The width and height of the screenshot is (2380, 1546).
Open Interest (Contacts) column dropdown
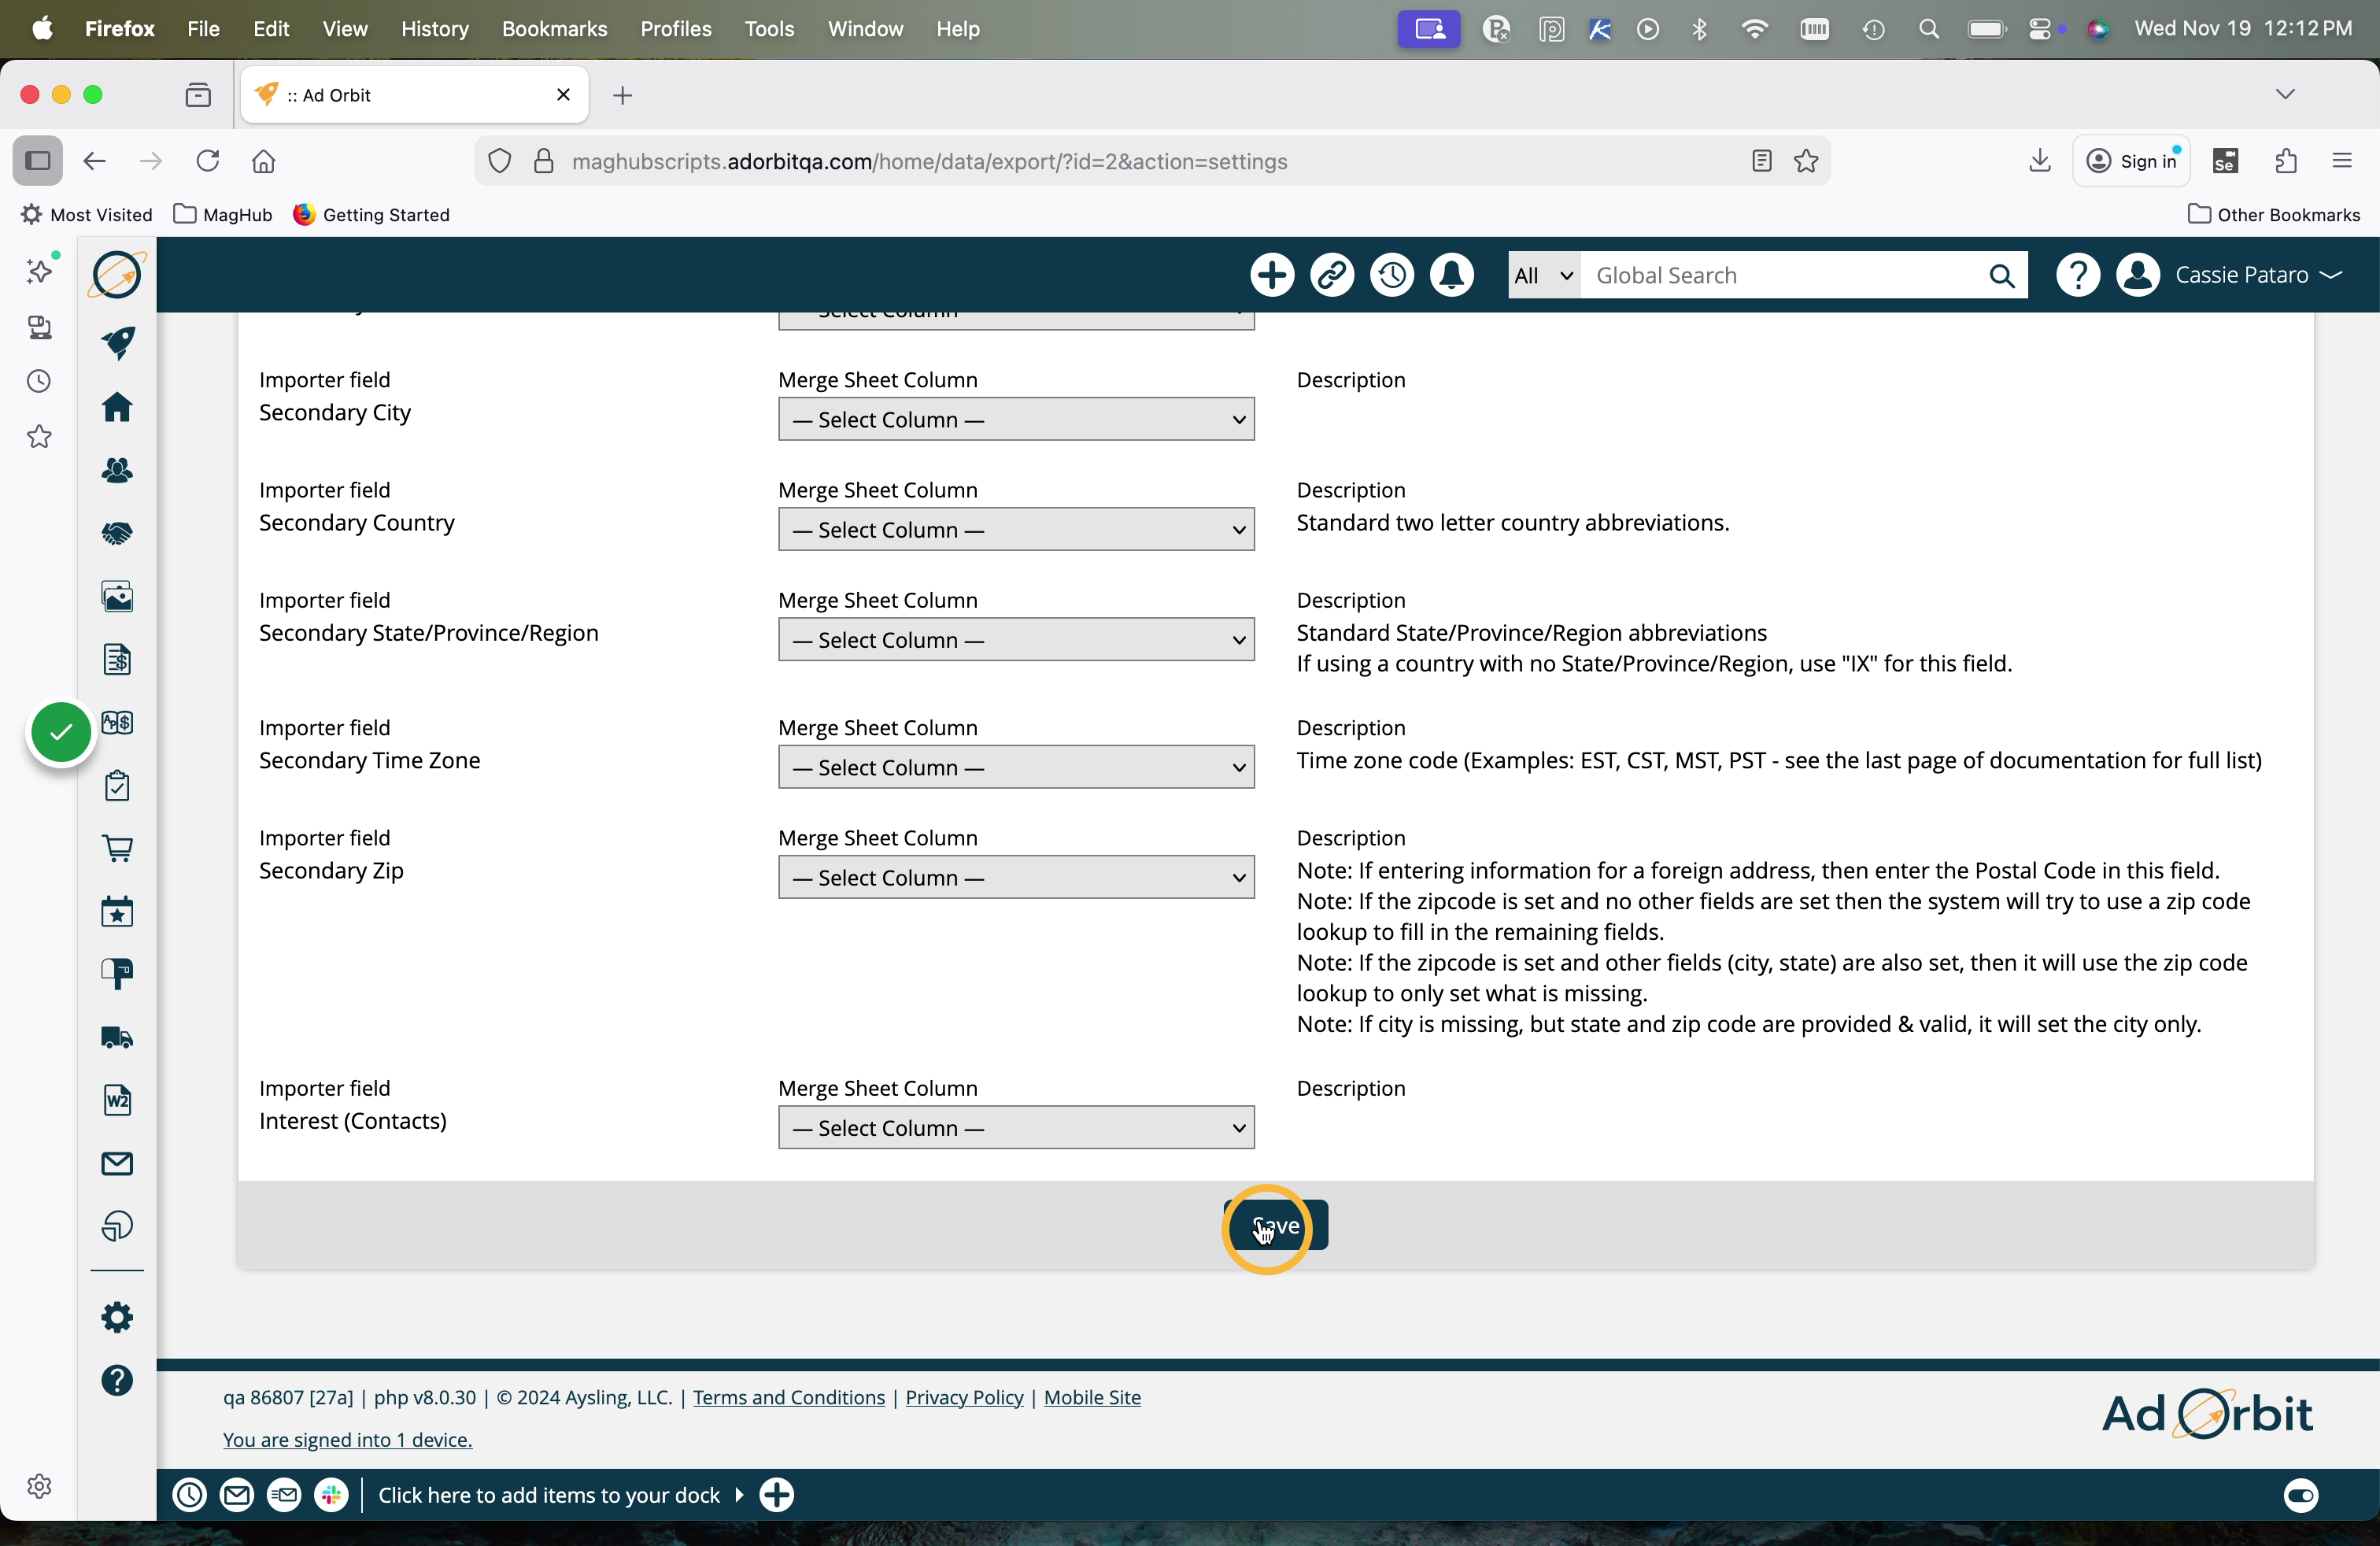pyautogui.click(x=1016, y=1127)
